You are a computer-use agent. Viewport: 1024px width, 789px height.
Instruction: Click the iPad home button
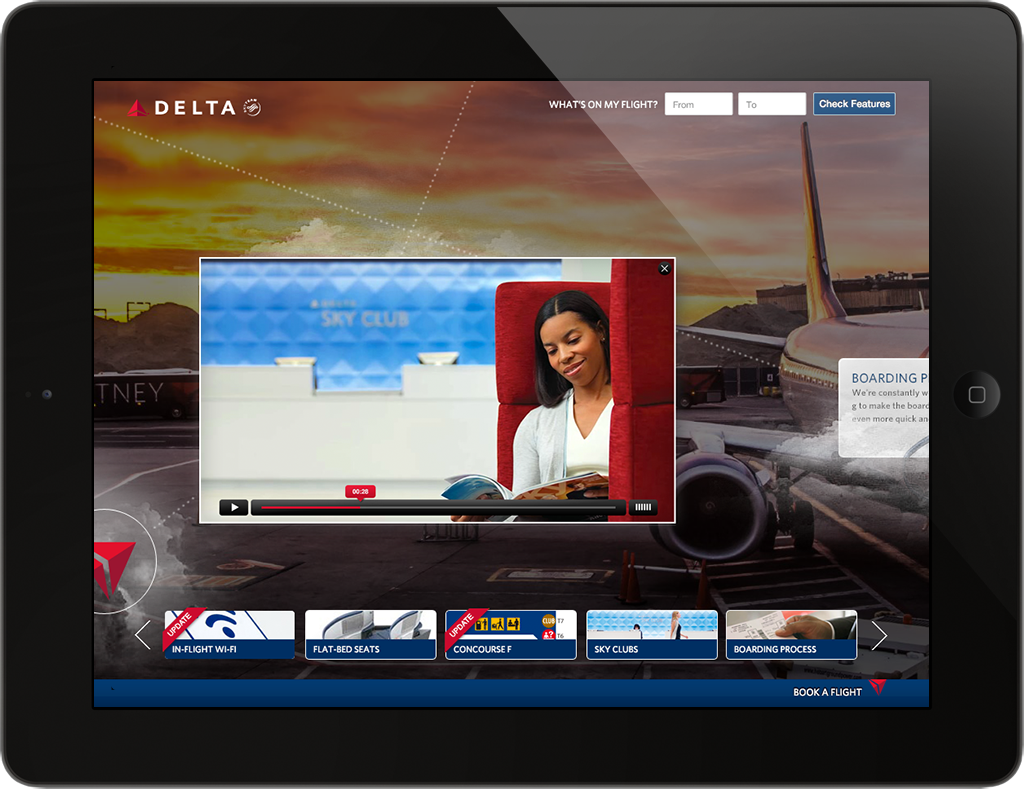point(976,394)
